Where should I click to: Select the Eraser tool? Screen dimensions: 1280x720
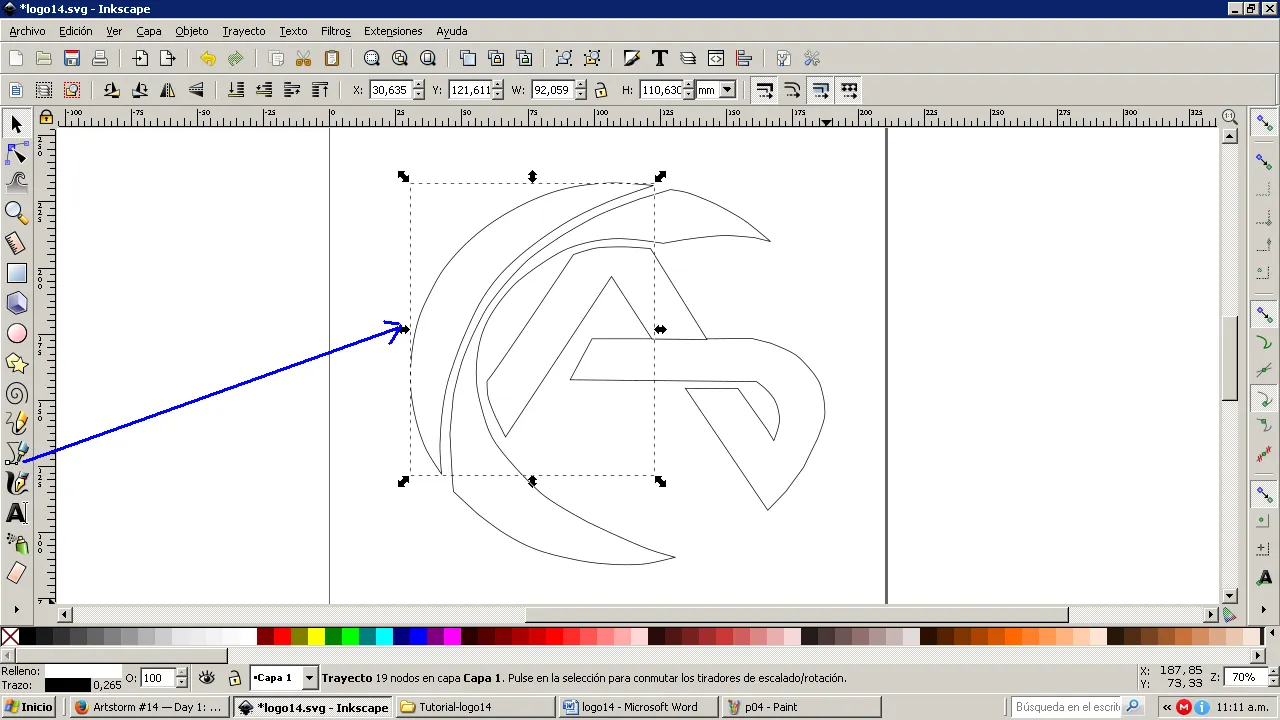click(x=16, y=573)
